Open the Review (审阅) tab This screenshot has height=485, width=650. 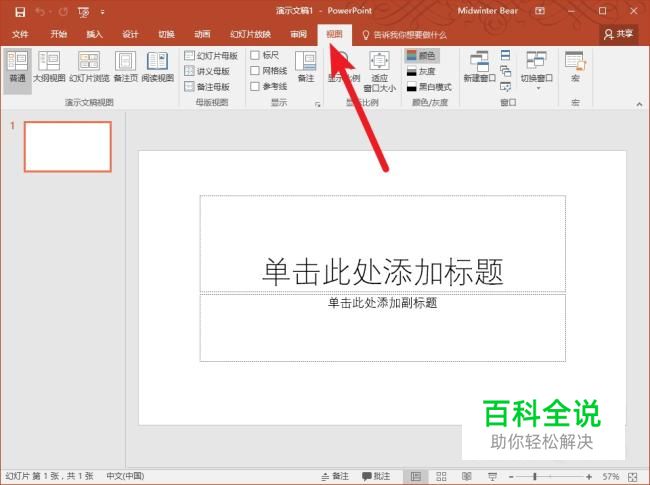click(298, 34)
